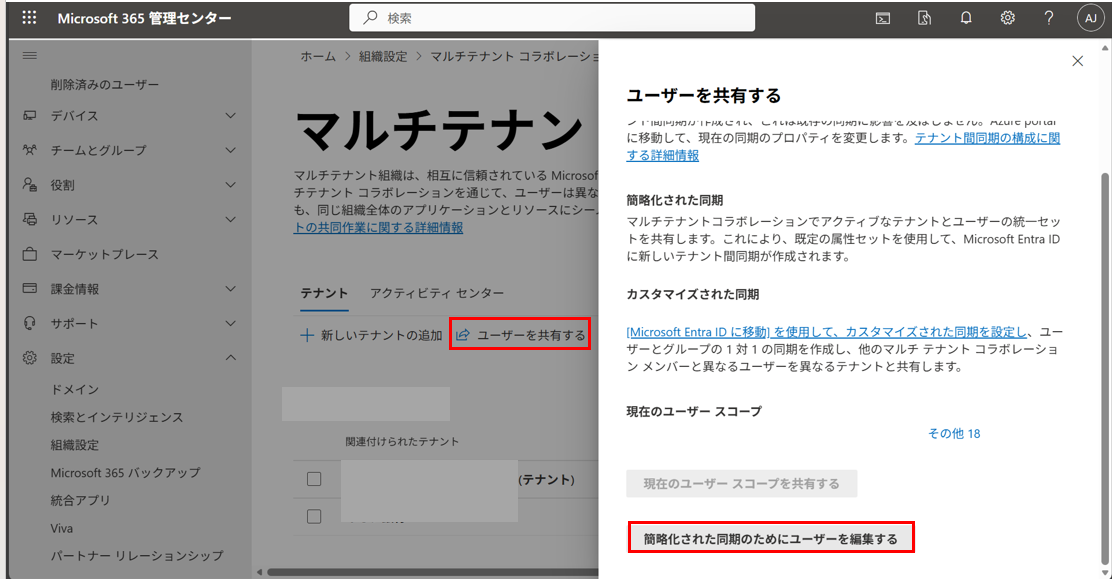Viewport: 1112px width, 579px height.
Task: Click into the 検索 search field
Action: click(x=552, y=18)
